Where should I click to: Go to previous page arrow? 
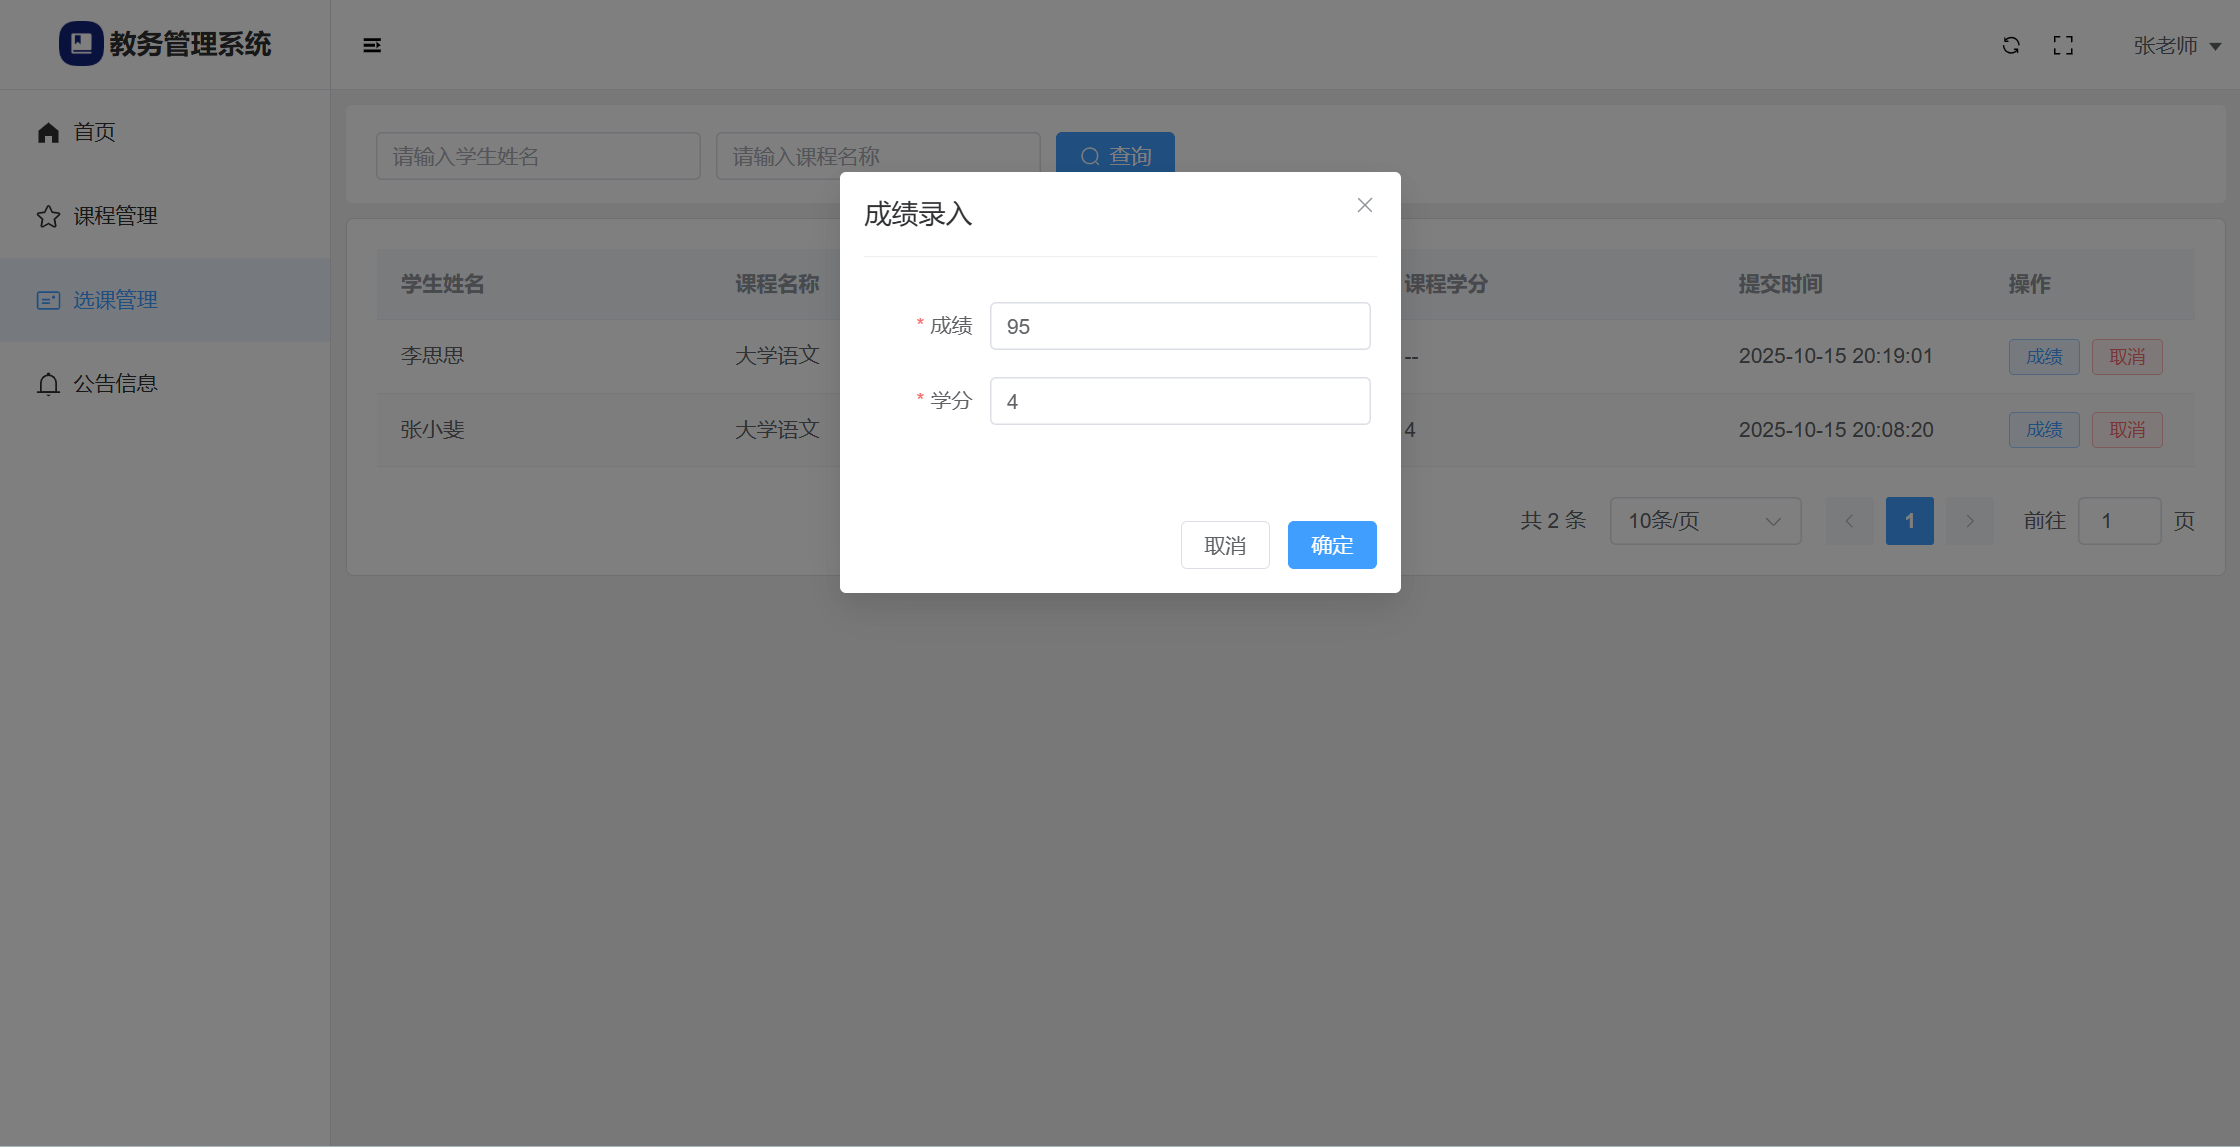coord(1849,521)
